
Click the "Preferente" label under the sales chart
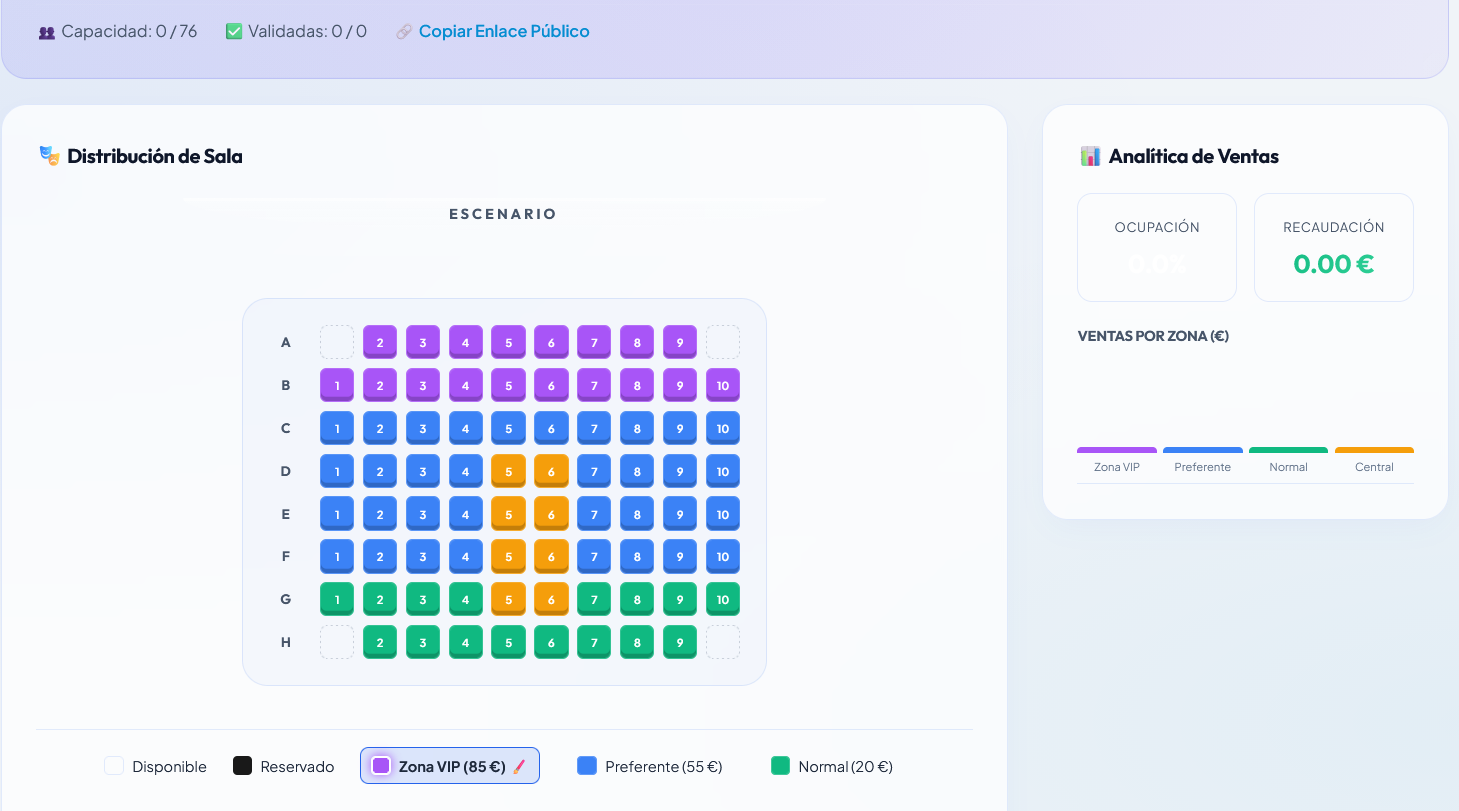click(x=1203, y=467)
